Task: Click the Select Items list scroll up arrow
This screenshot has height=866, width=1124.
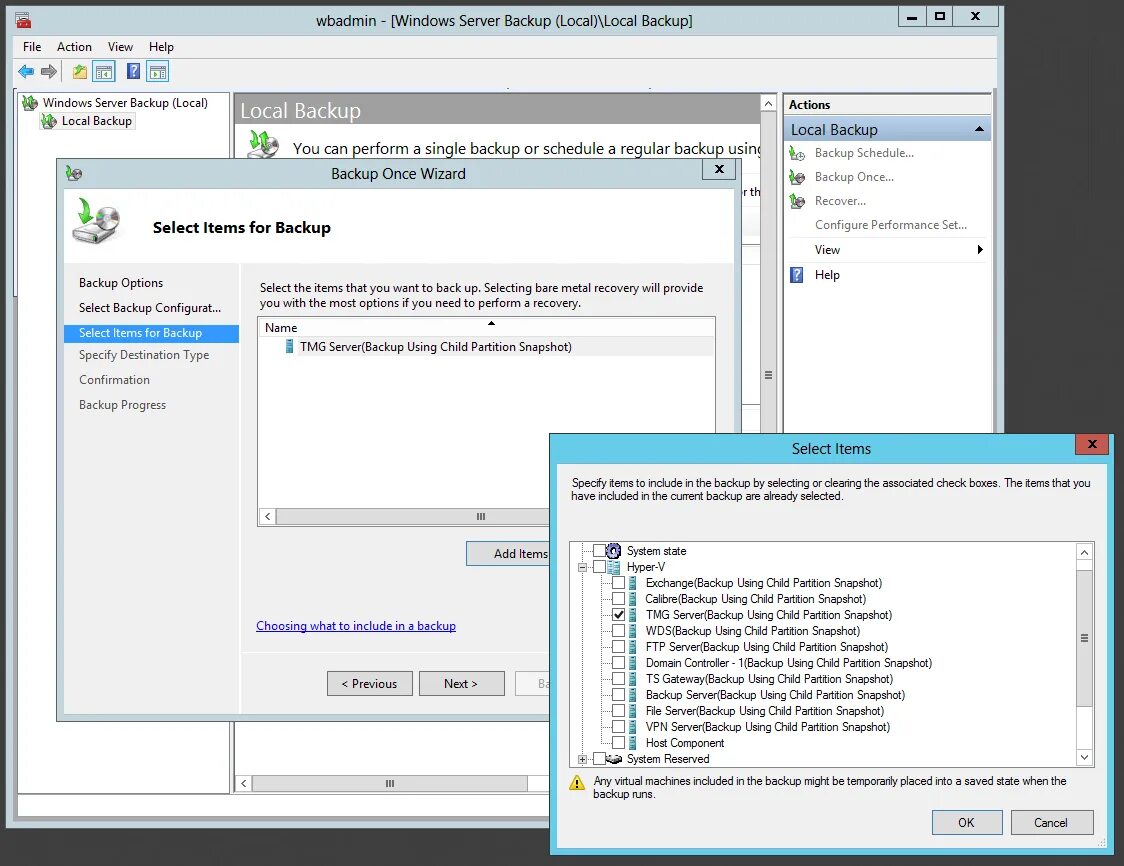Action: pyautogui.click(x=1084, y=552)
